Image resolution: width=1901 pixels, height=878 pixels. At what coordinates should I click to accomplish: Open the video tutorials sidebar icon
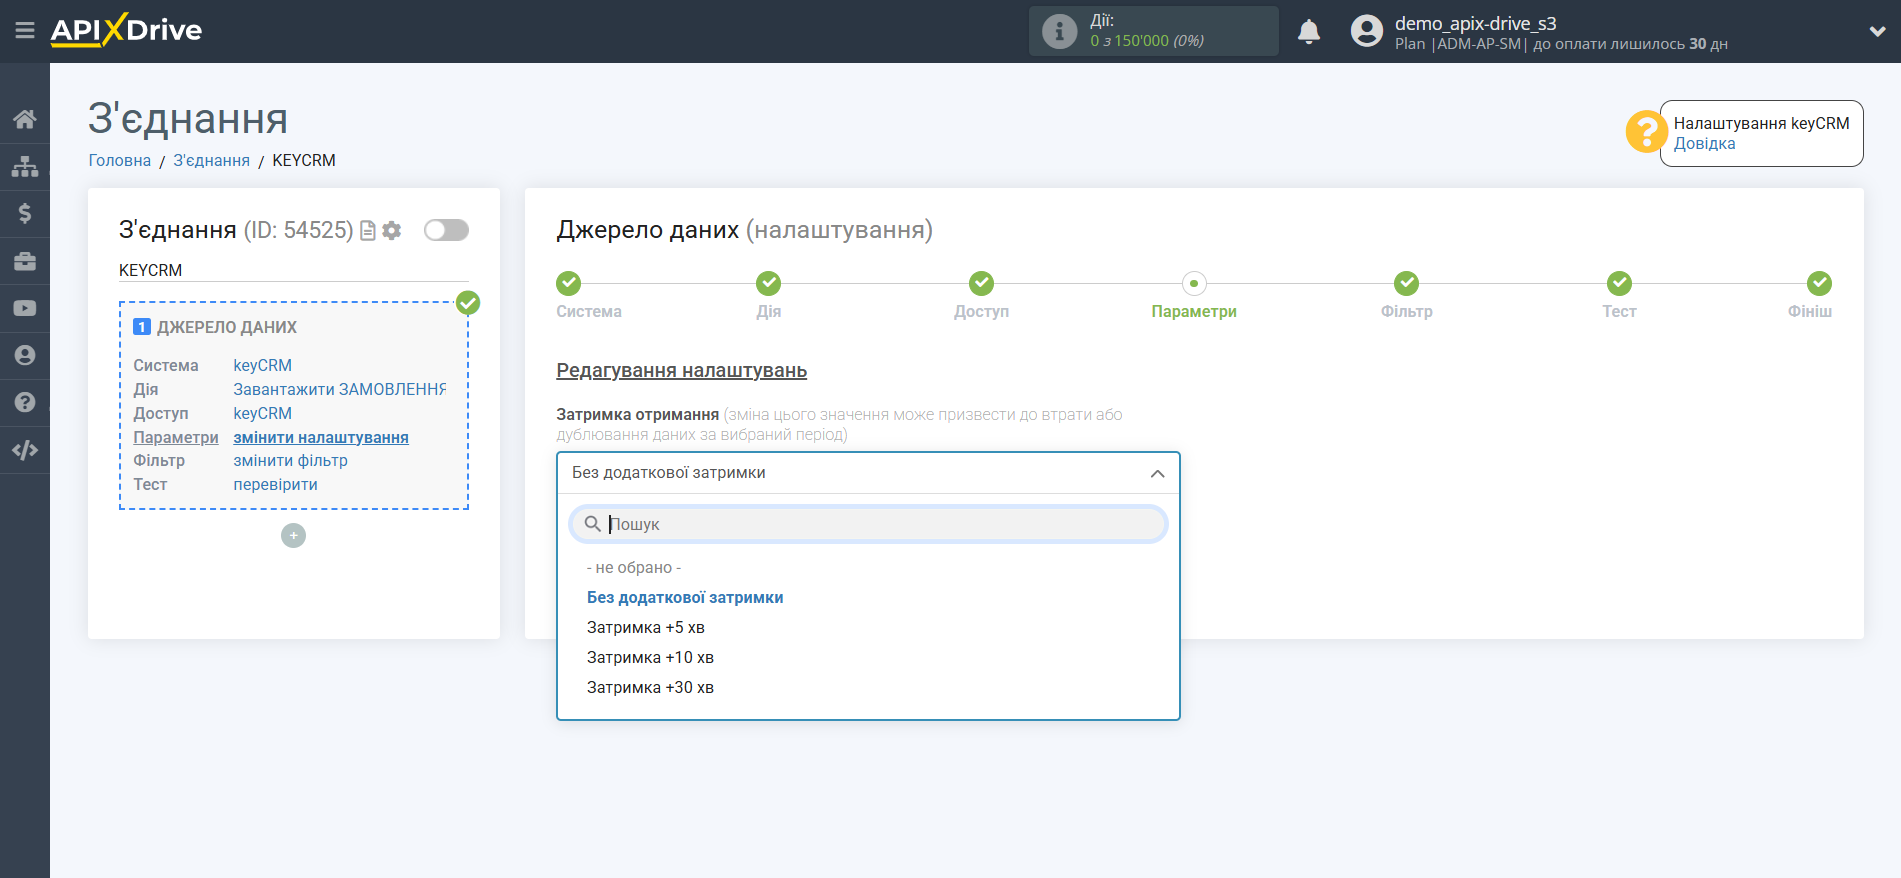[x=25, y=308]
